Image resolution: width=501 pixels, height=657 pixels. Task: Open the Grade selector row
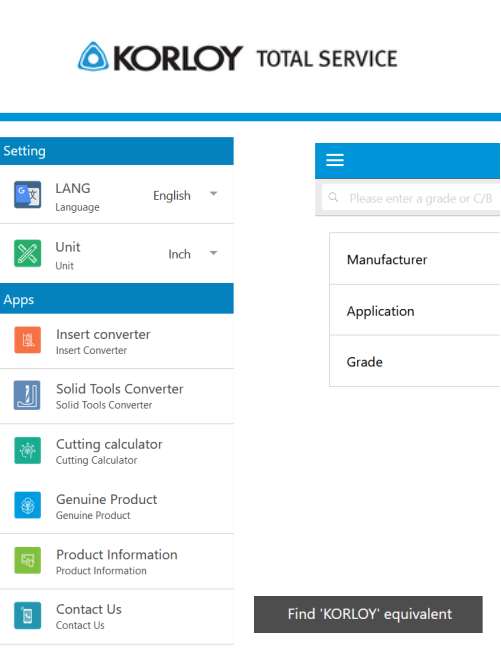click(415, 361)
